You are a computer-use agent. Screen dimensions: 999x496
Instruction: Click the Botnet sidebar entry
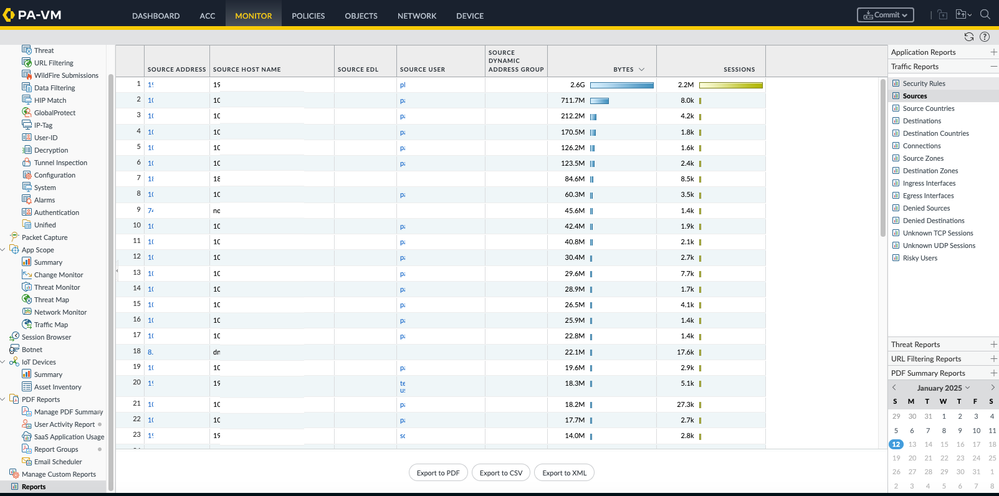[x=32, y=350]
